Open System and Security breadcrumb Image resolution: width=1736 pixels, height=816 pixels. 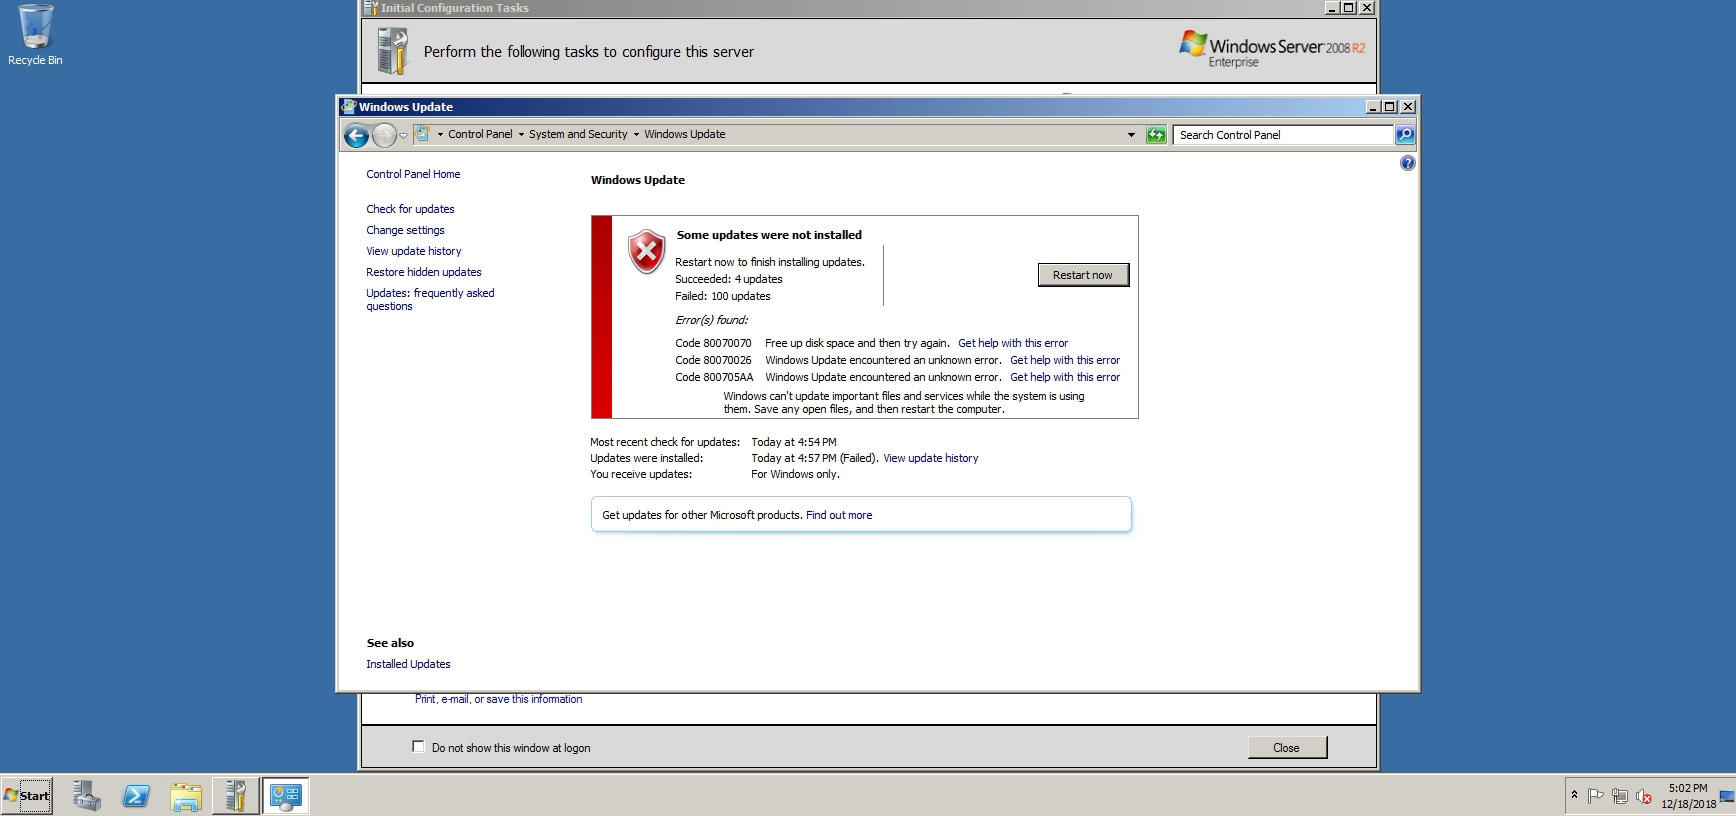578,134
